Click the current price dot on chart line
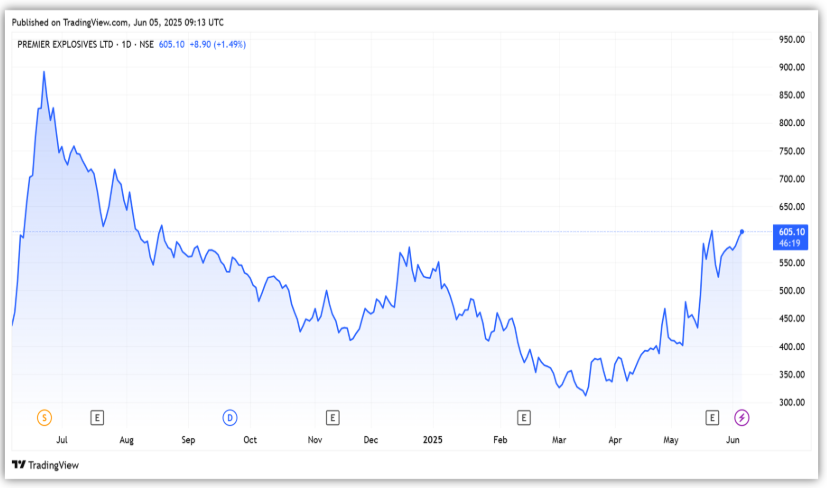This screenshot has width=827, height=488. (x=742, y=231)
